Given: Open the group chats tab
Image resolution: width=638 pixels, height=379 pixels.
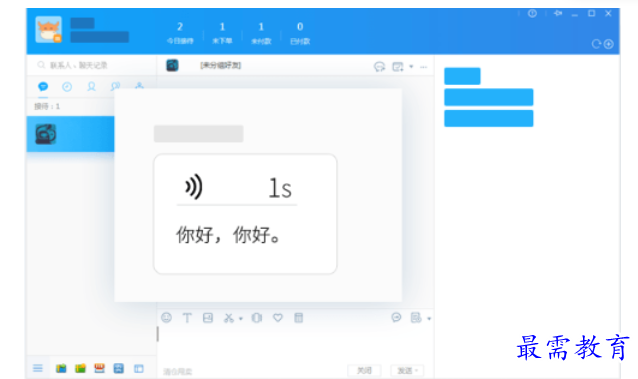Looking at the screenshot, I should pyautogui.click(x=116, y=86).
